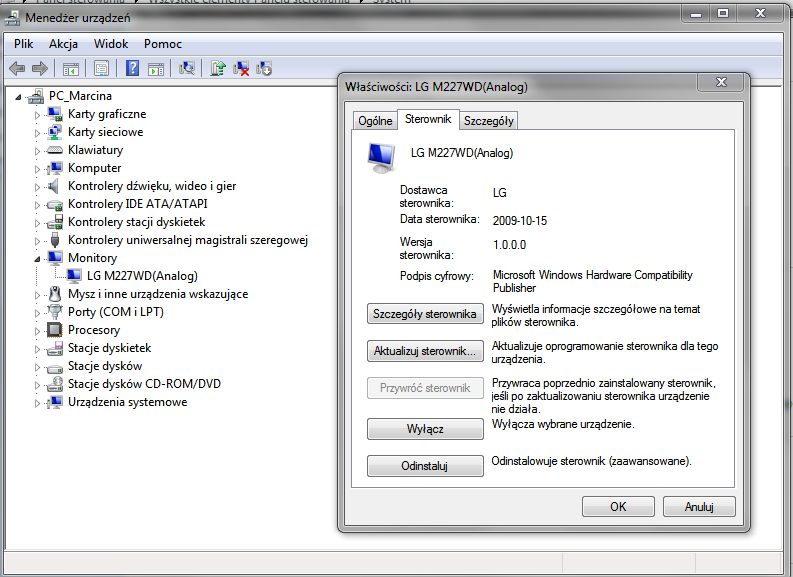The width and height of the screenshot is (793, 577).
Task: Collapse the Monitory node
Action: 37,259
